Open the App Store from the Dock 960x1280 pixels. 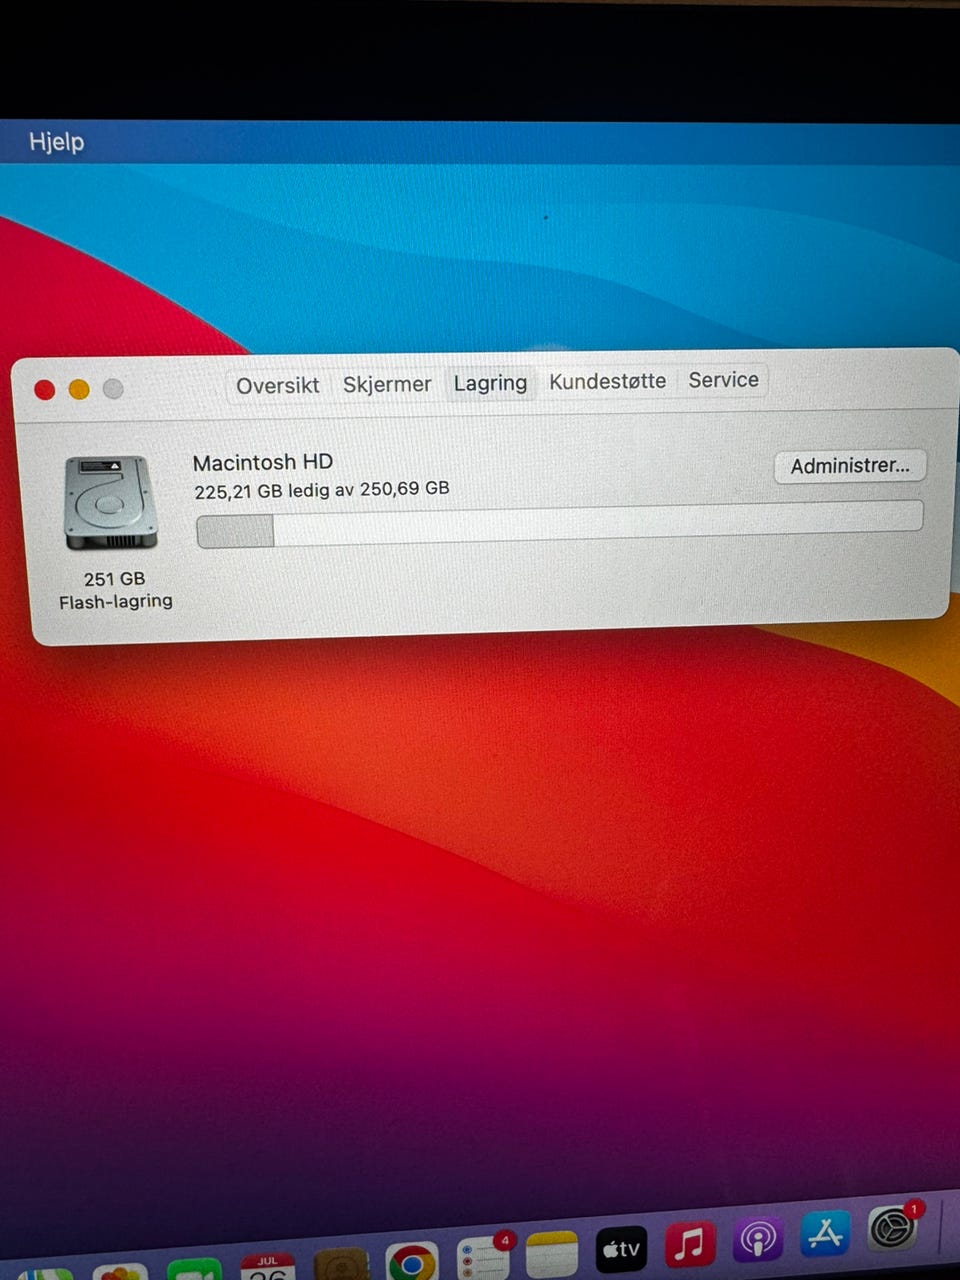tap(825, 1234)
